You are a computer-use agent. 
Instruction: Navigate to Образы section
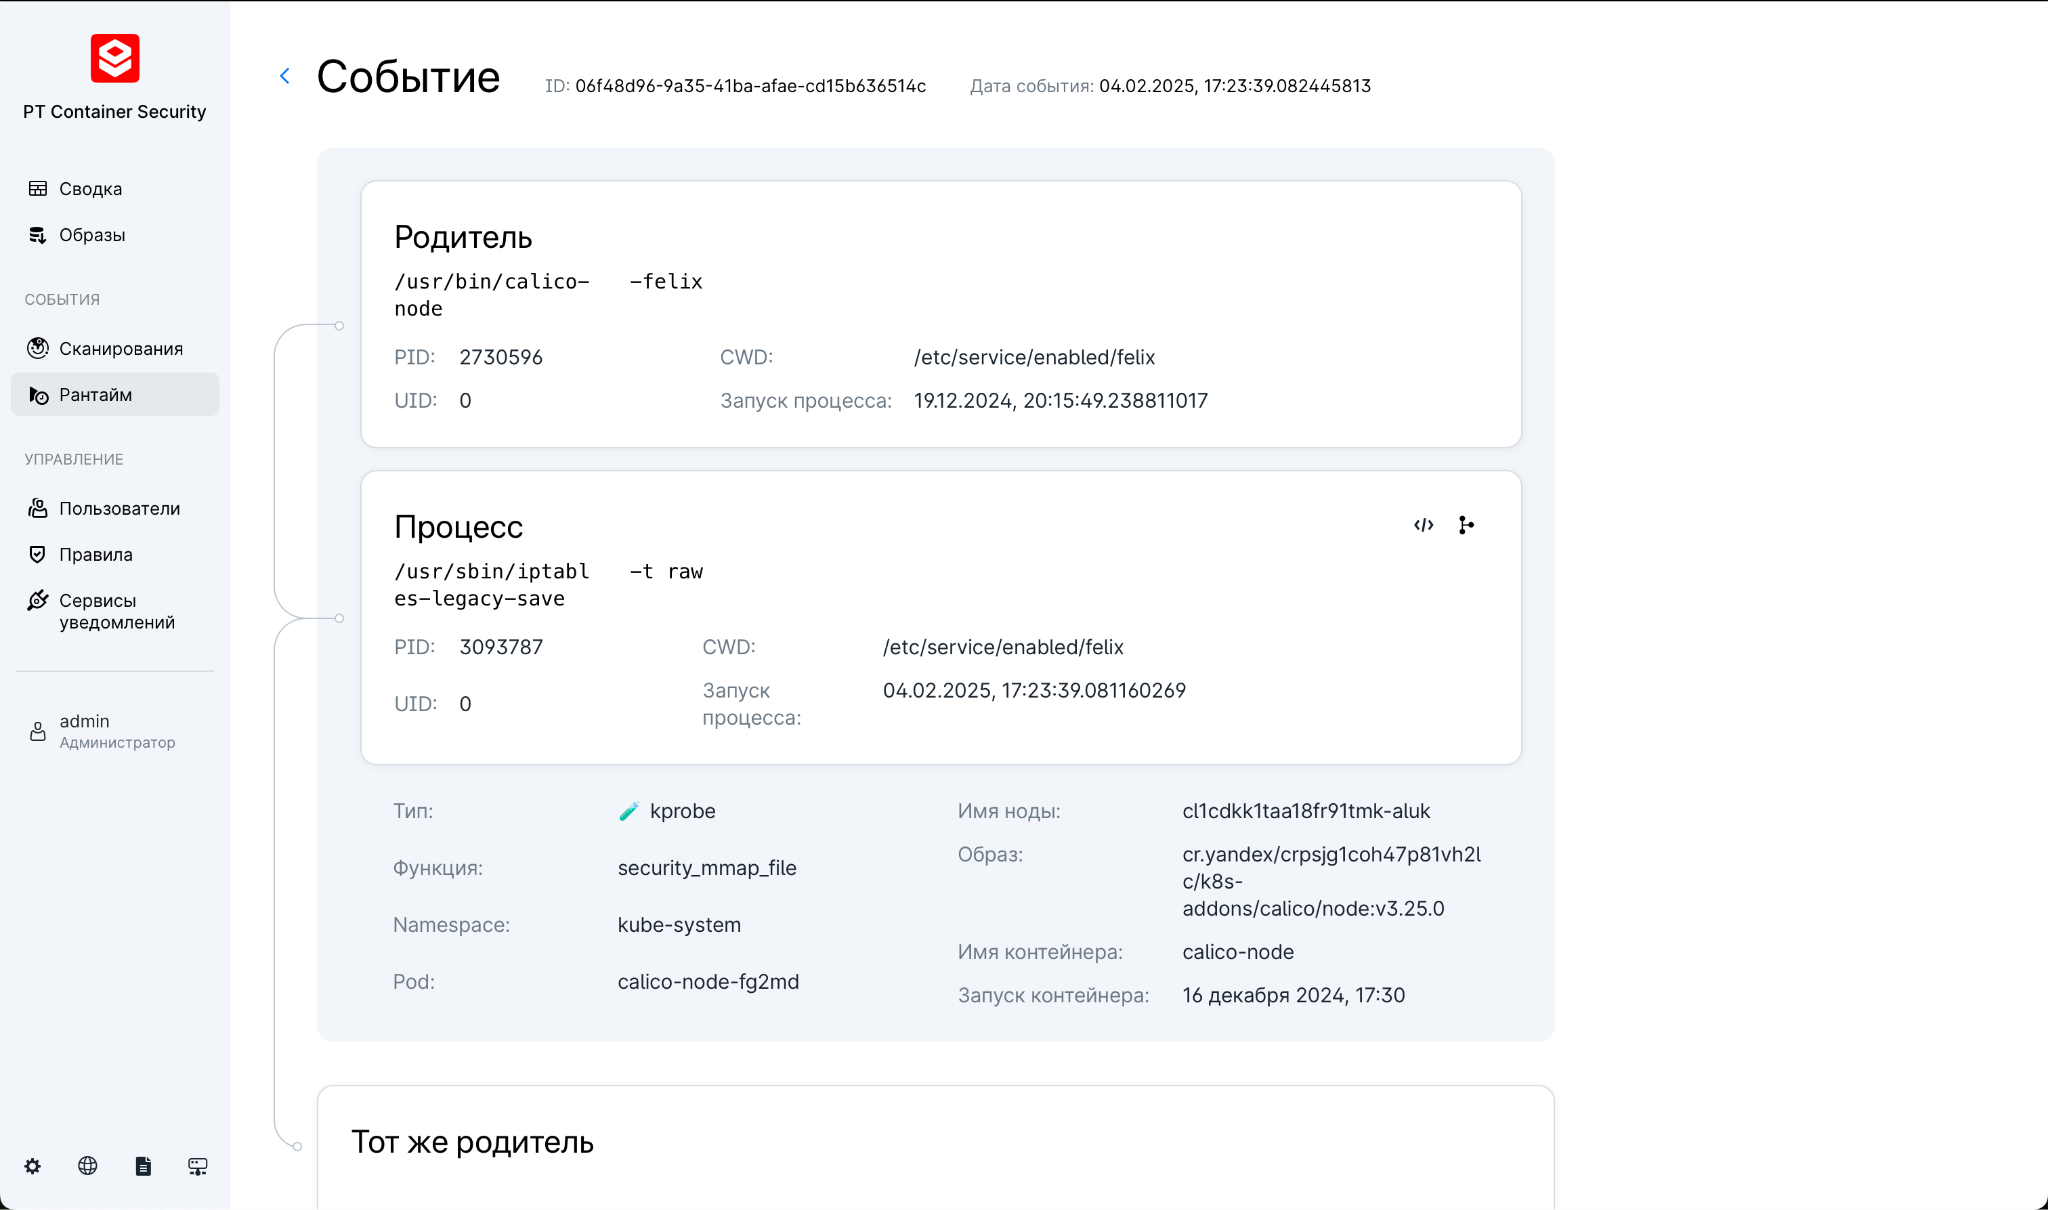coord(92,235)
